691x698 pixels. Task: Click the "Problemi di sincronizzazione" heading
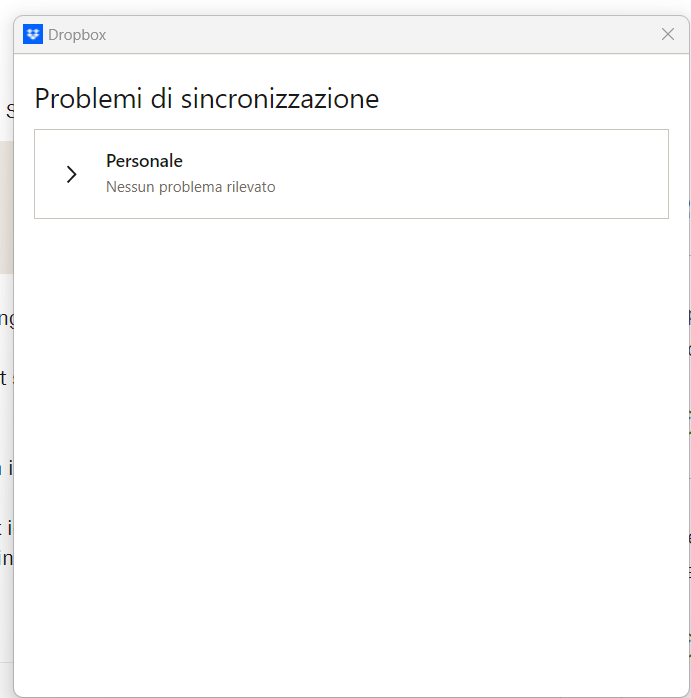point(206,99)
